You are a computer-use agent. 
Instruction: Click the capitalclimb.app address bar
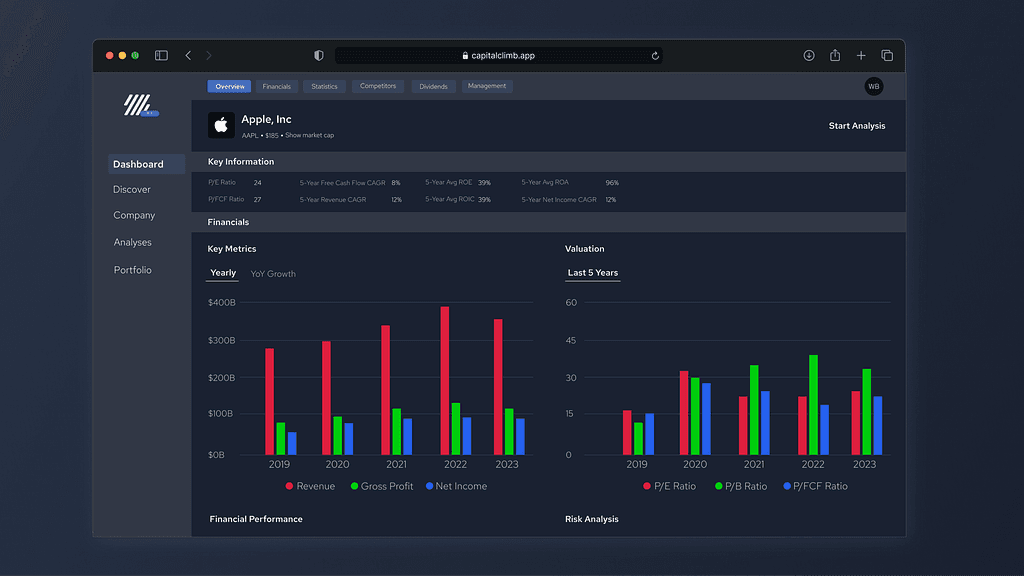(x=498, y=56)
